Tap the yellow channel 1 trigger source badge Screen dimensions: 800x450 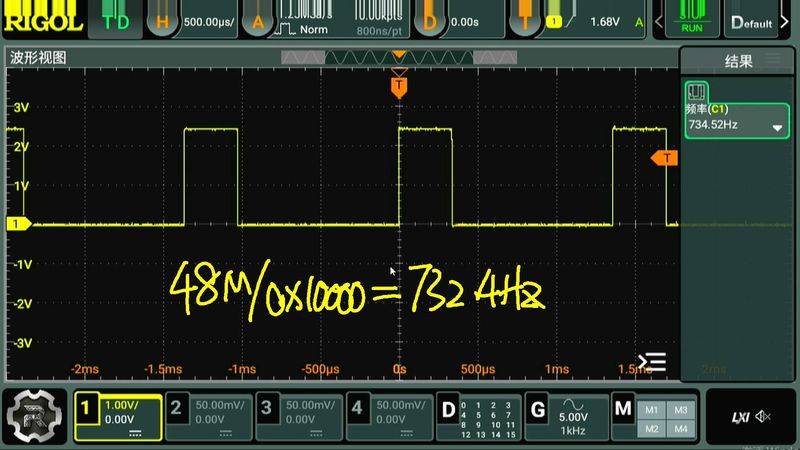point(554,21)
